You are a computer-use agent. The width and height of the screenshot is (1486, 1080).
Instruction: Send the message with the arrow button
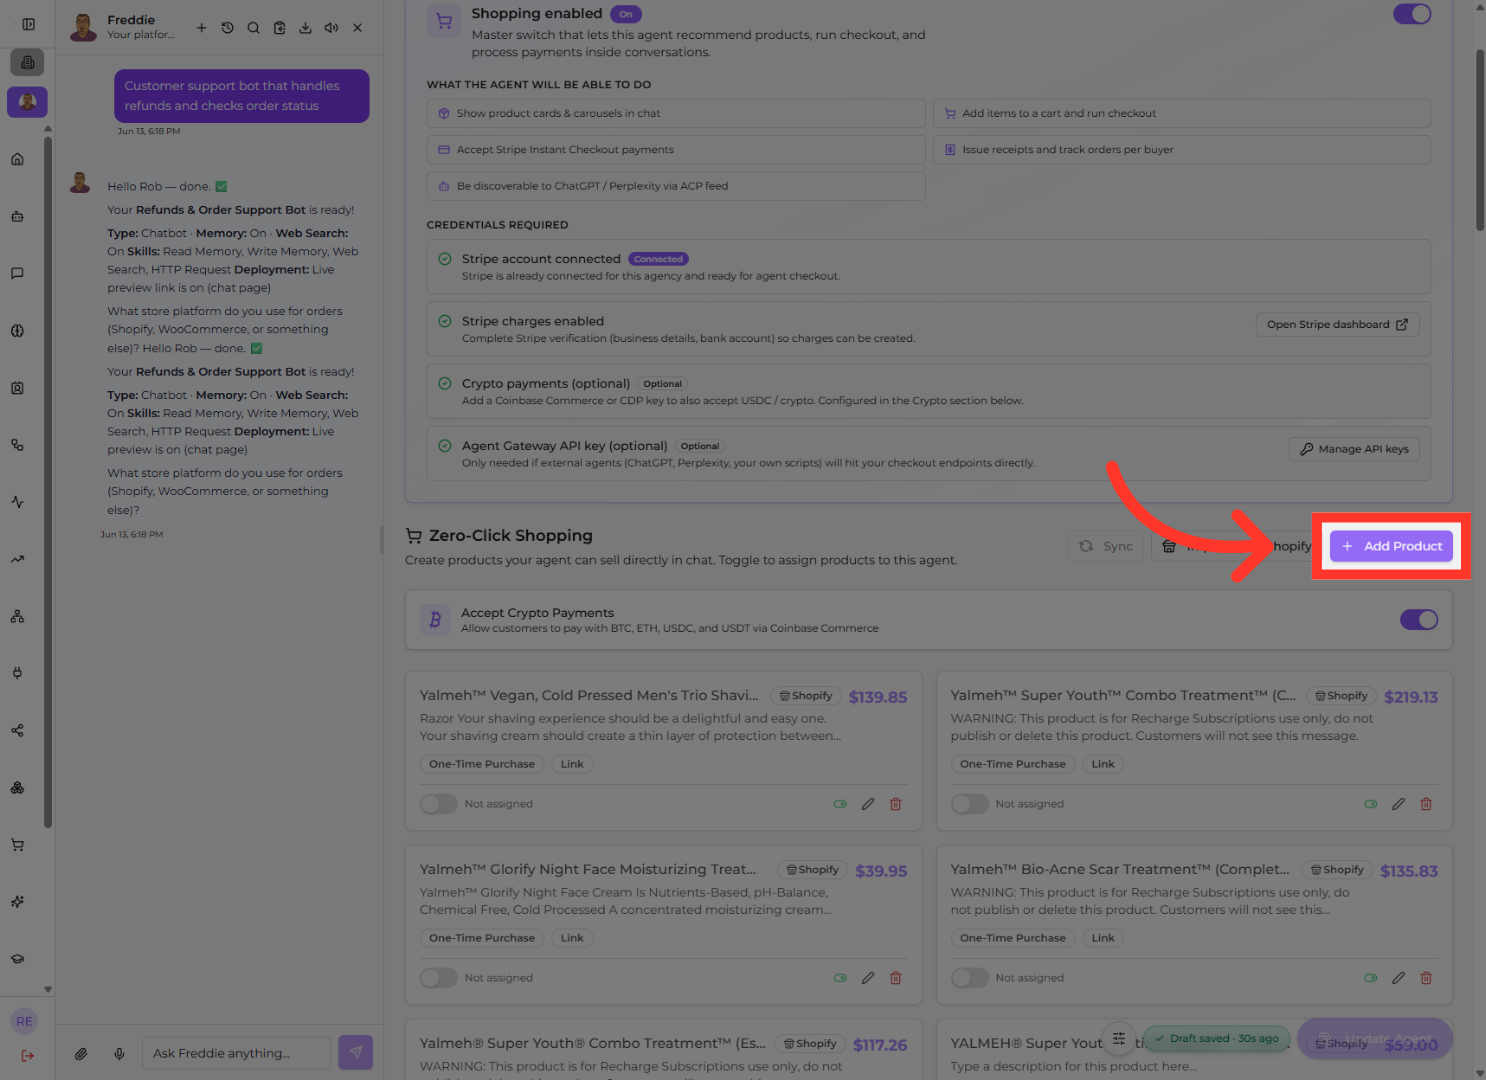coord(355,1052)
